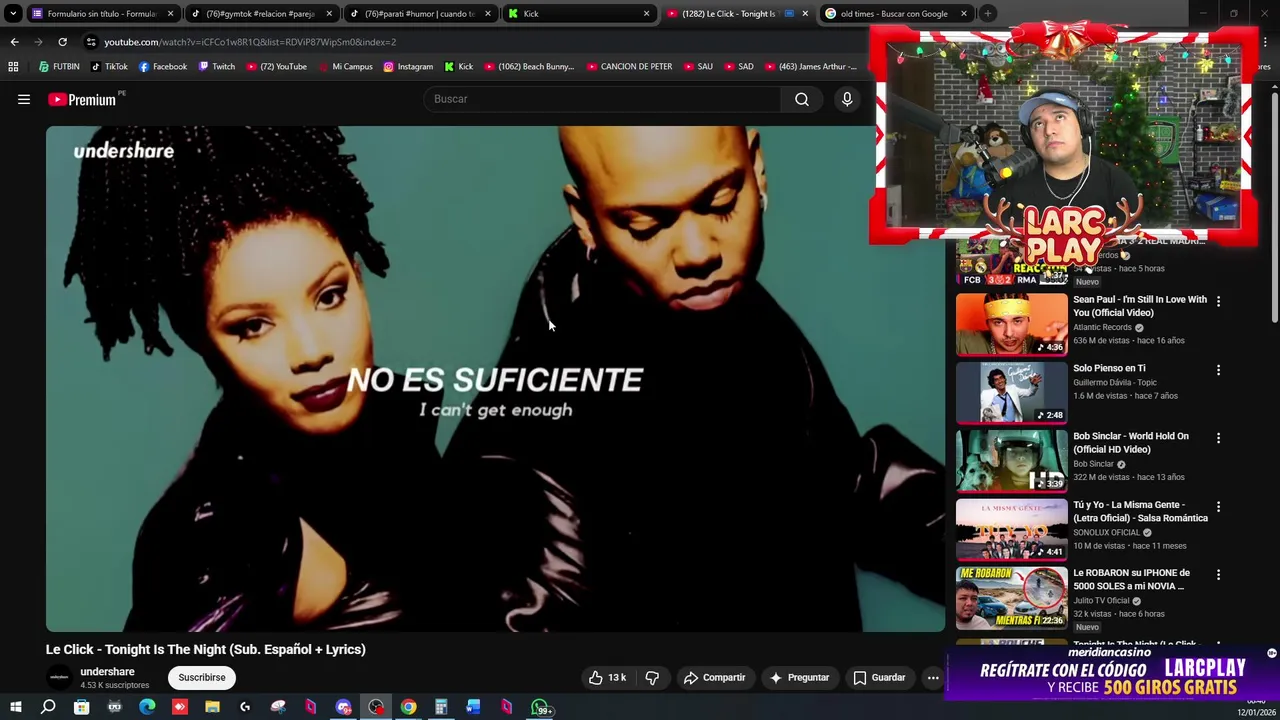Close the Kick browser tab
This screenshot has width=1280, height=720.
[x=646, y=14]
